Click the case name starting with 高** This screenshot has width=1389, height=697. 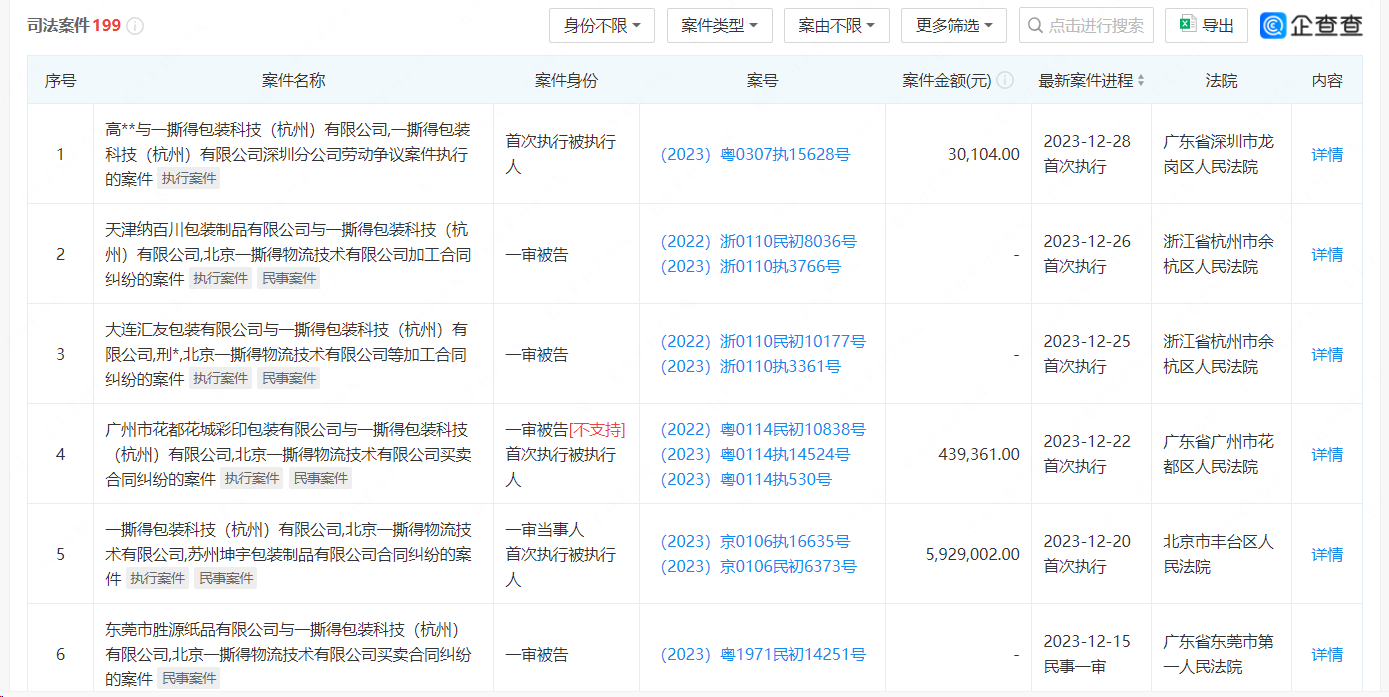tap(288, 154)
